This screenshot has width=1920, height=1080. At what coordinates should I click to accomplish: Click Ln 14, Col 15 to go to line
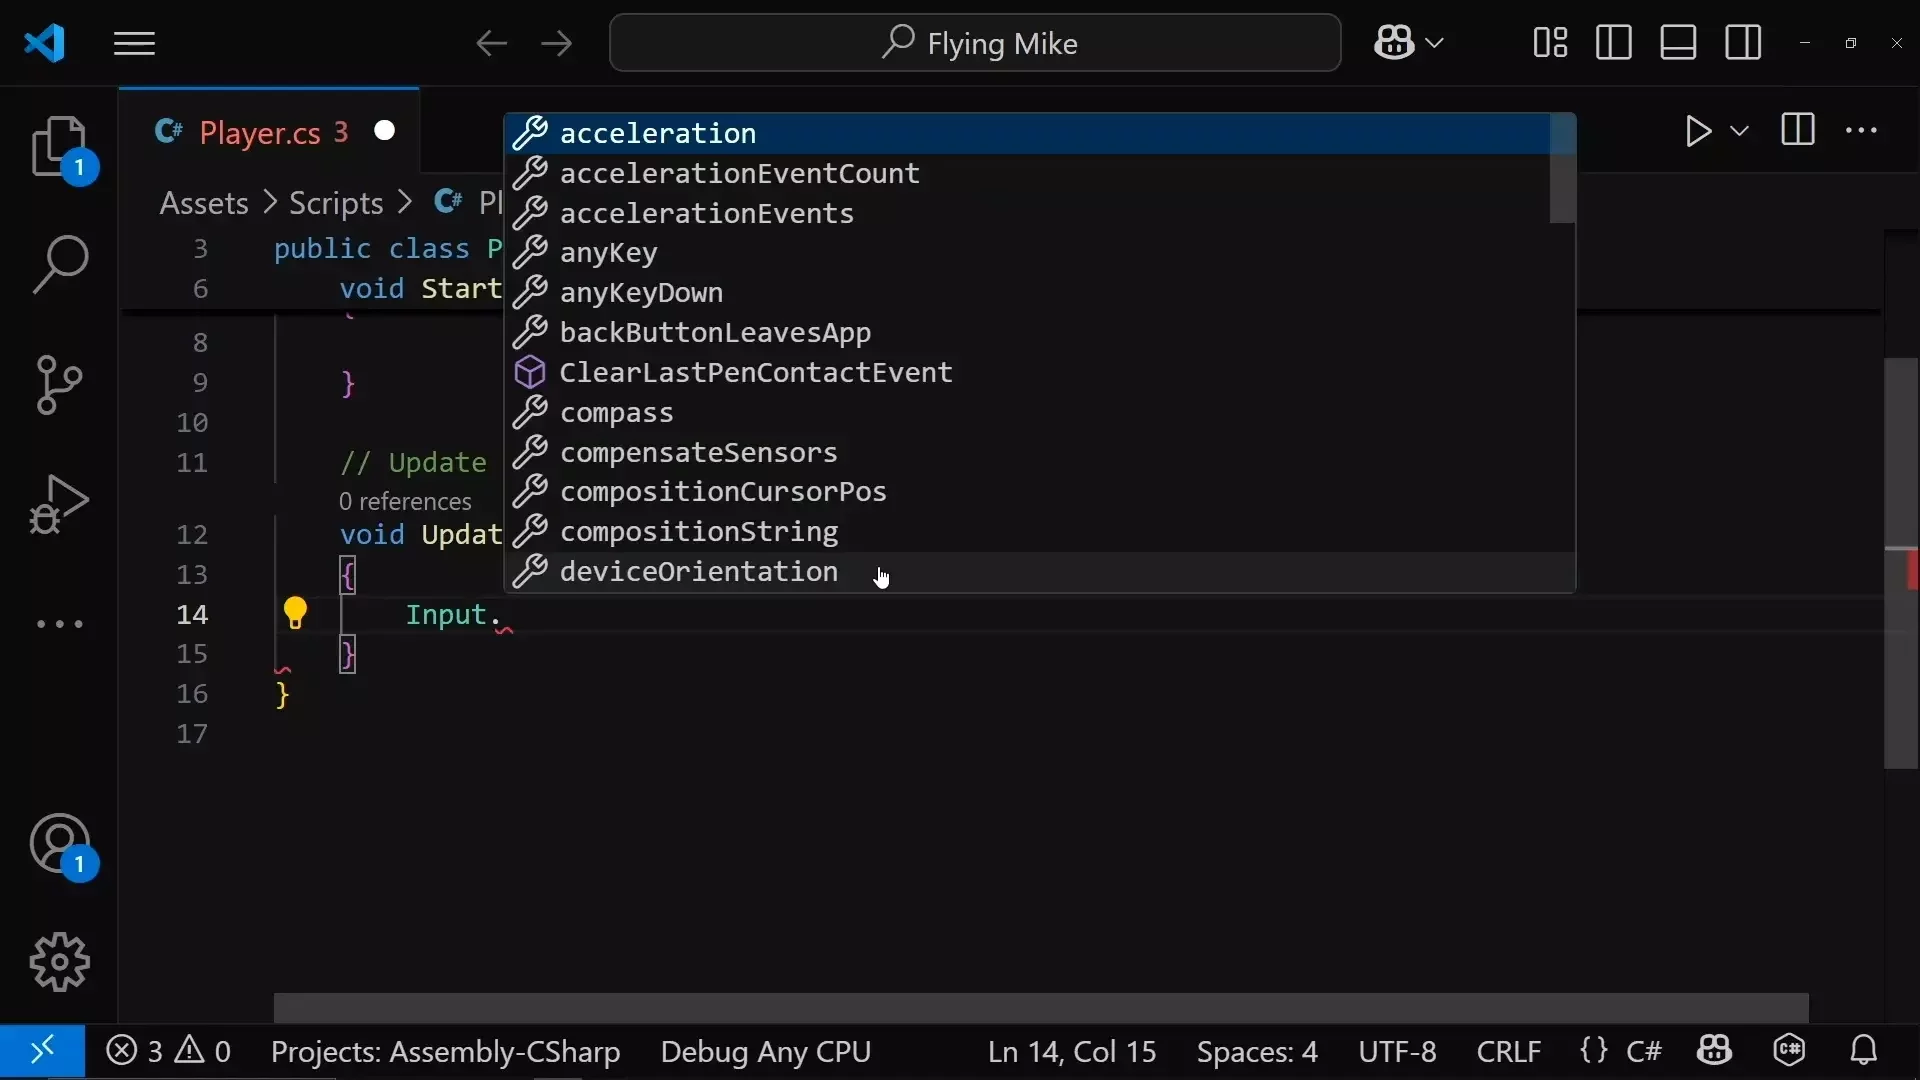point(1070,1051)
